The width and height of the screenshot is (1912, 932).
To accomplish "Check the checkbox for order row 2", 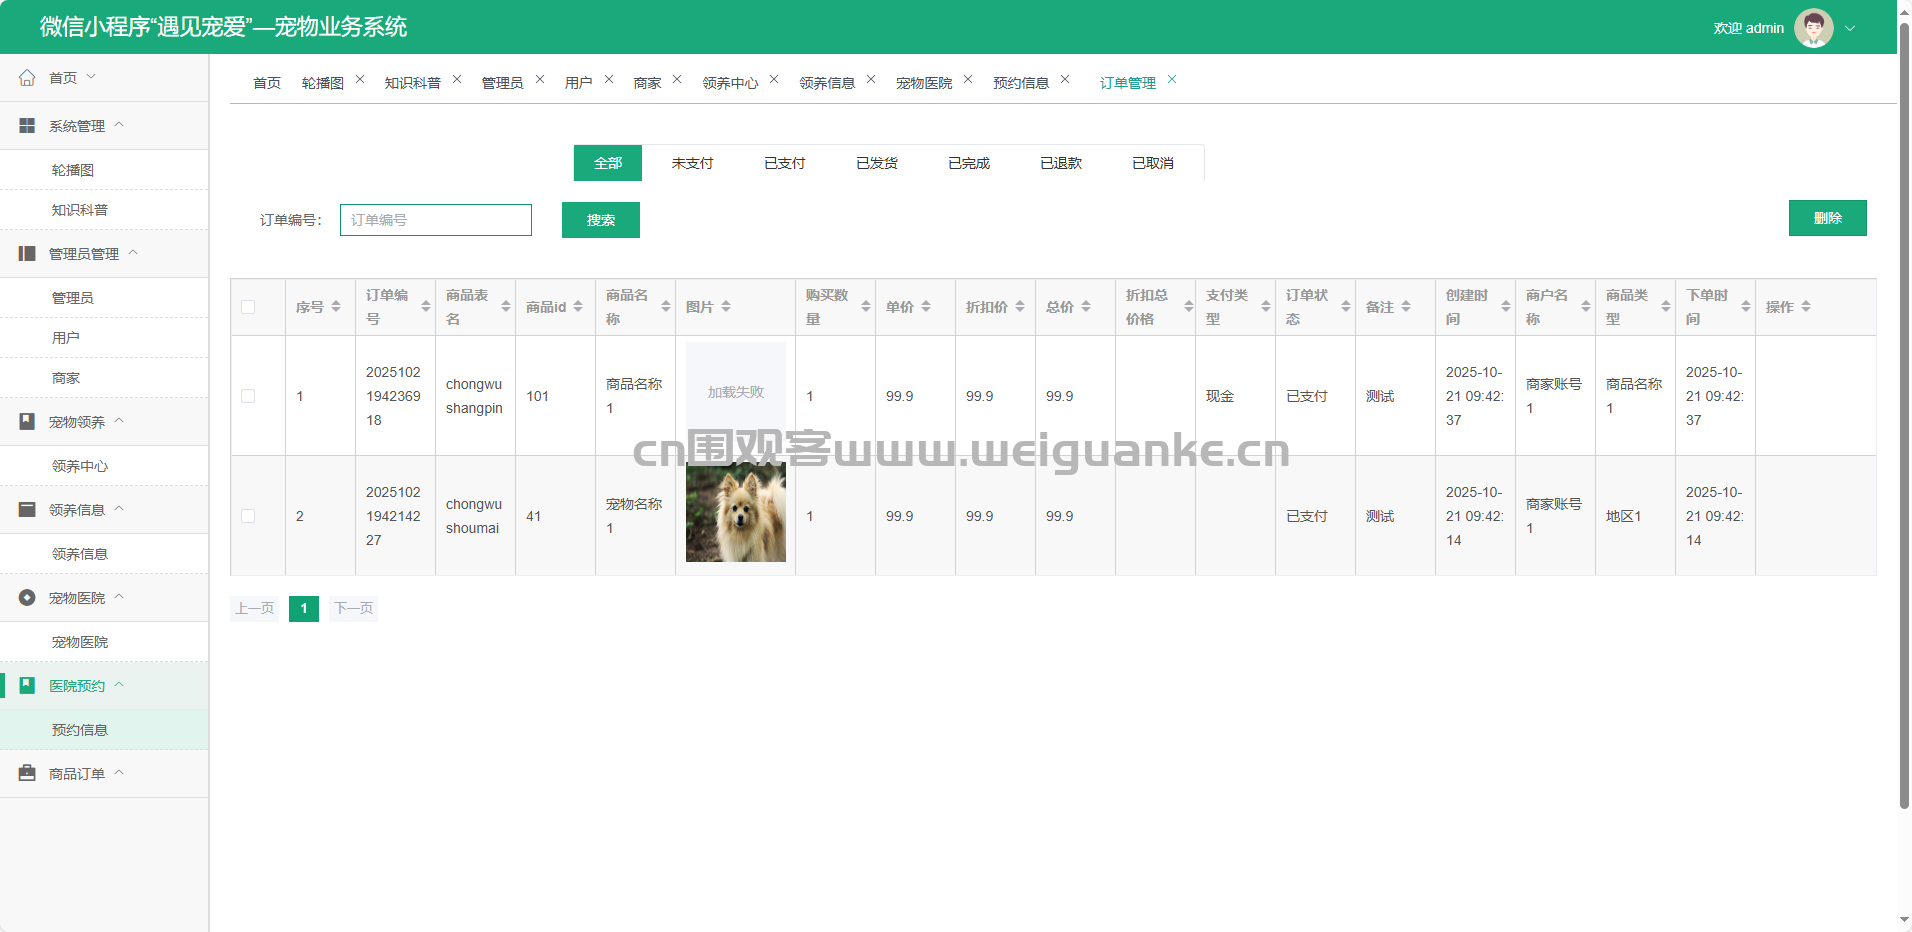I will (248, 516).
